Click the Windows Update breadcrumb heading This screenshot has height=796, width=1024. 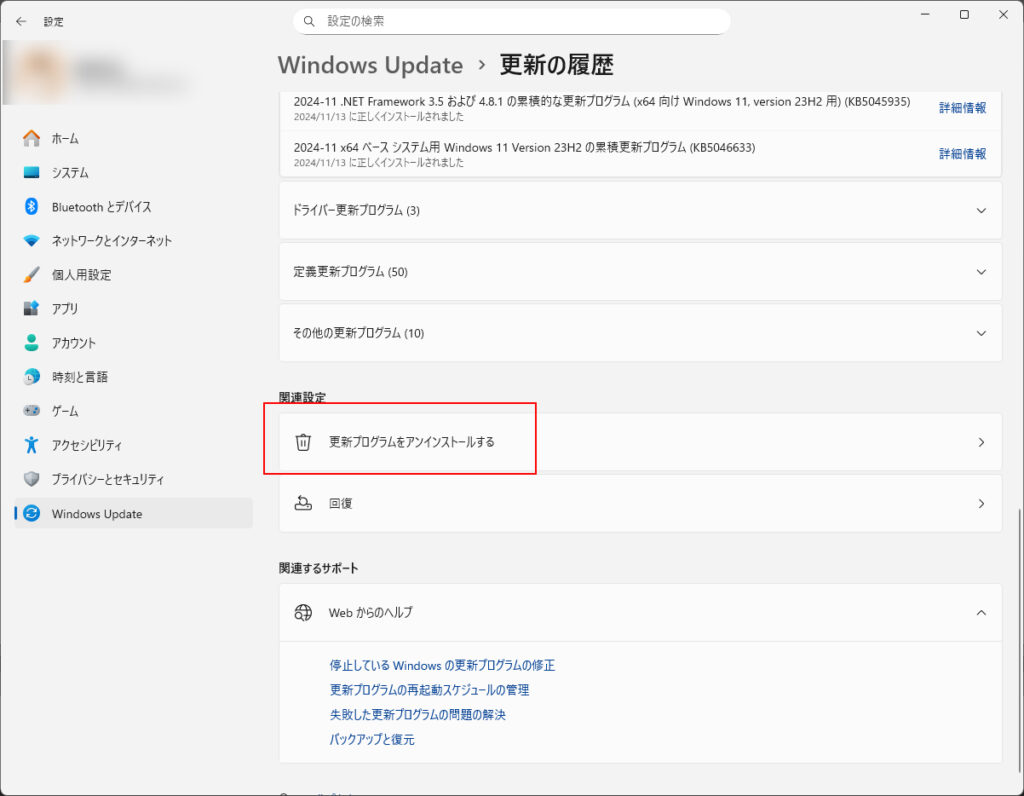tap(370, 65)
